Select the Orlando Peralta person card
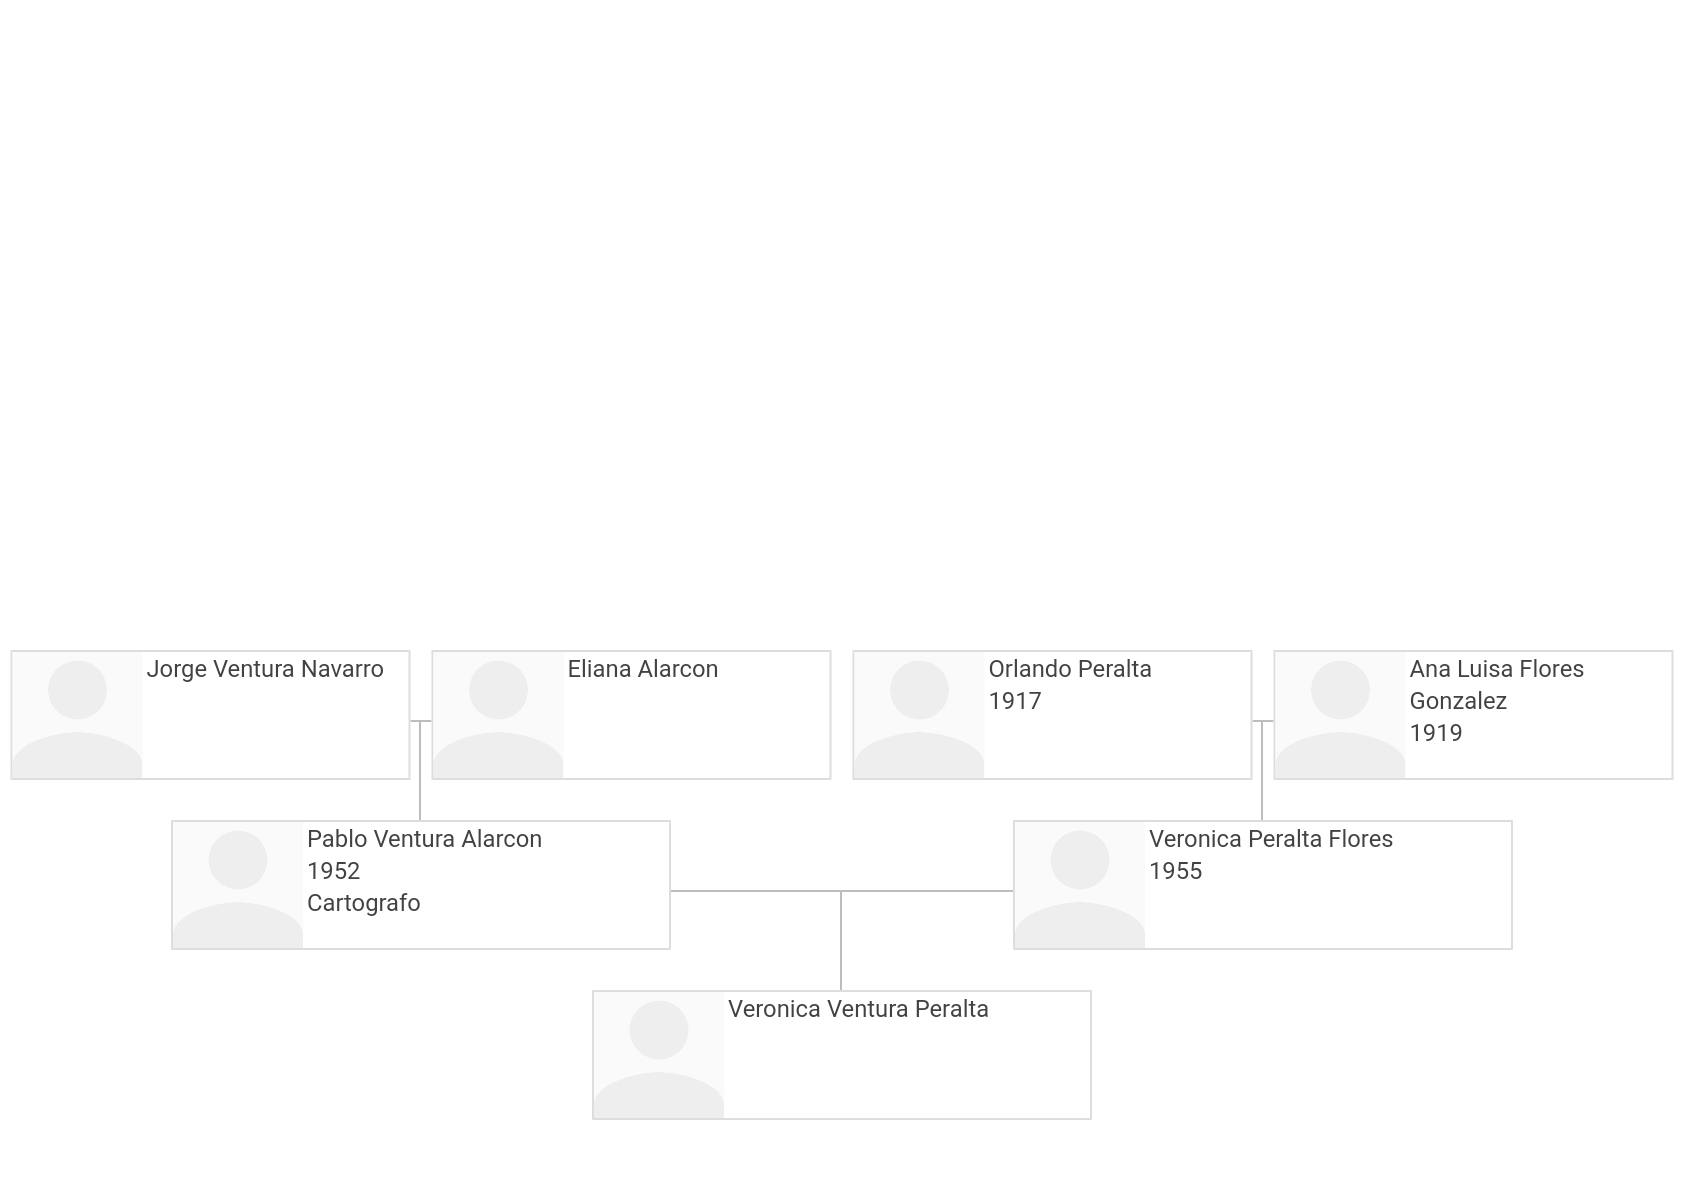Viewport: 1684px width, 1196px height. click(x=1052, y=715)
